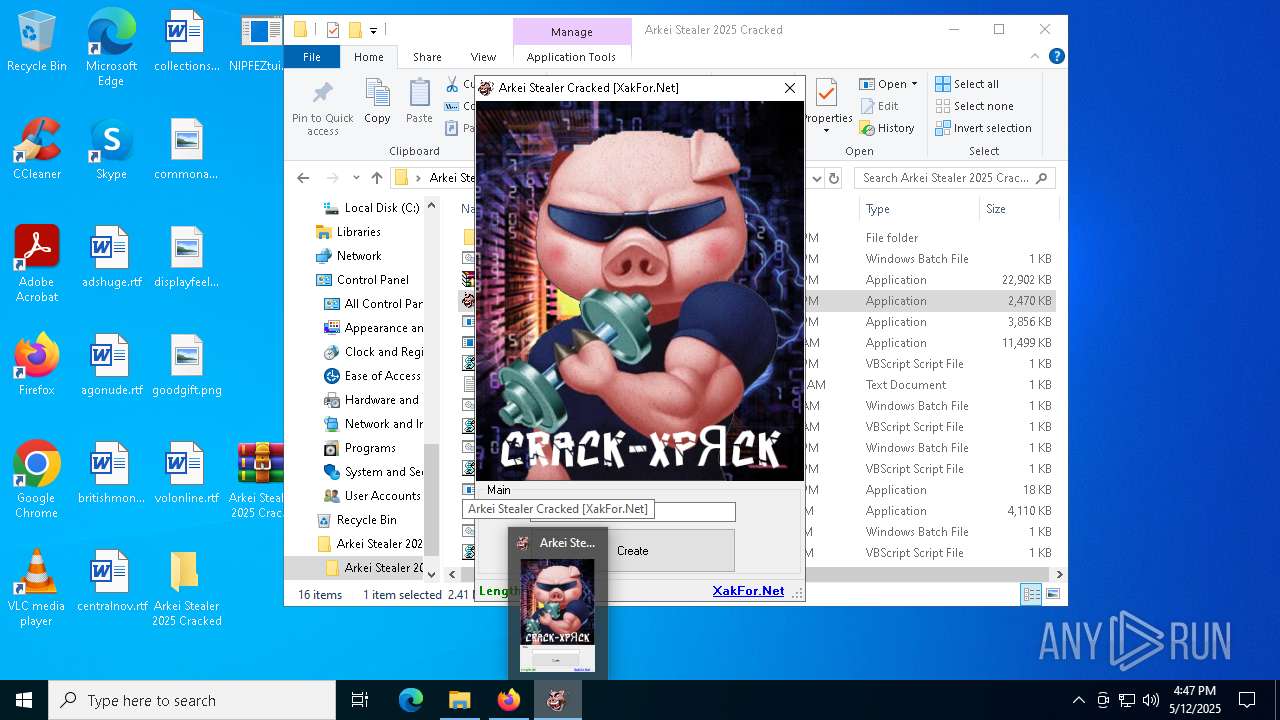Follow the XakFor.Net link

(x=748, y=591)
